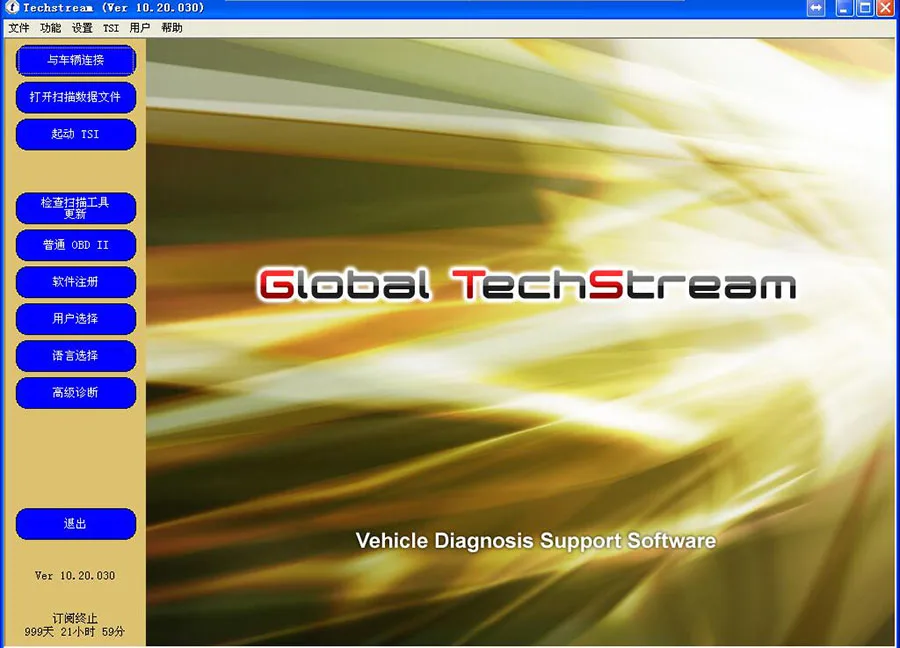Open the 帮助 menu
This screenshot has height=648, width=900.
point(172,28)
